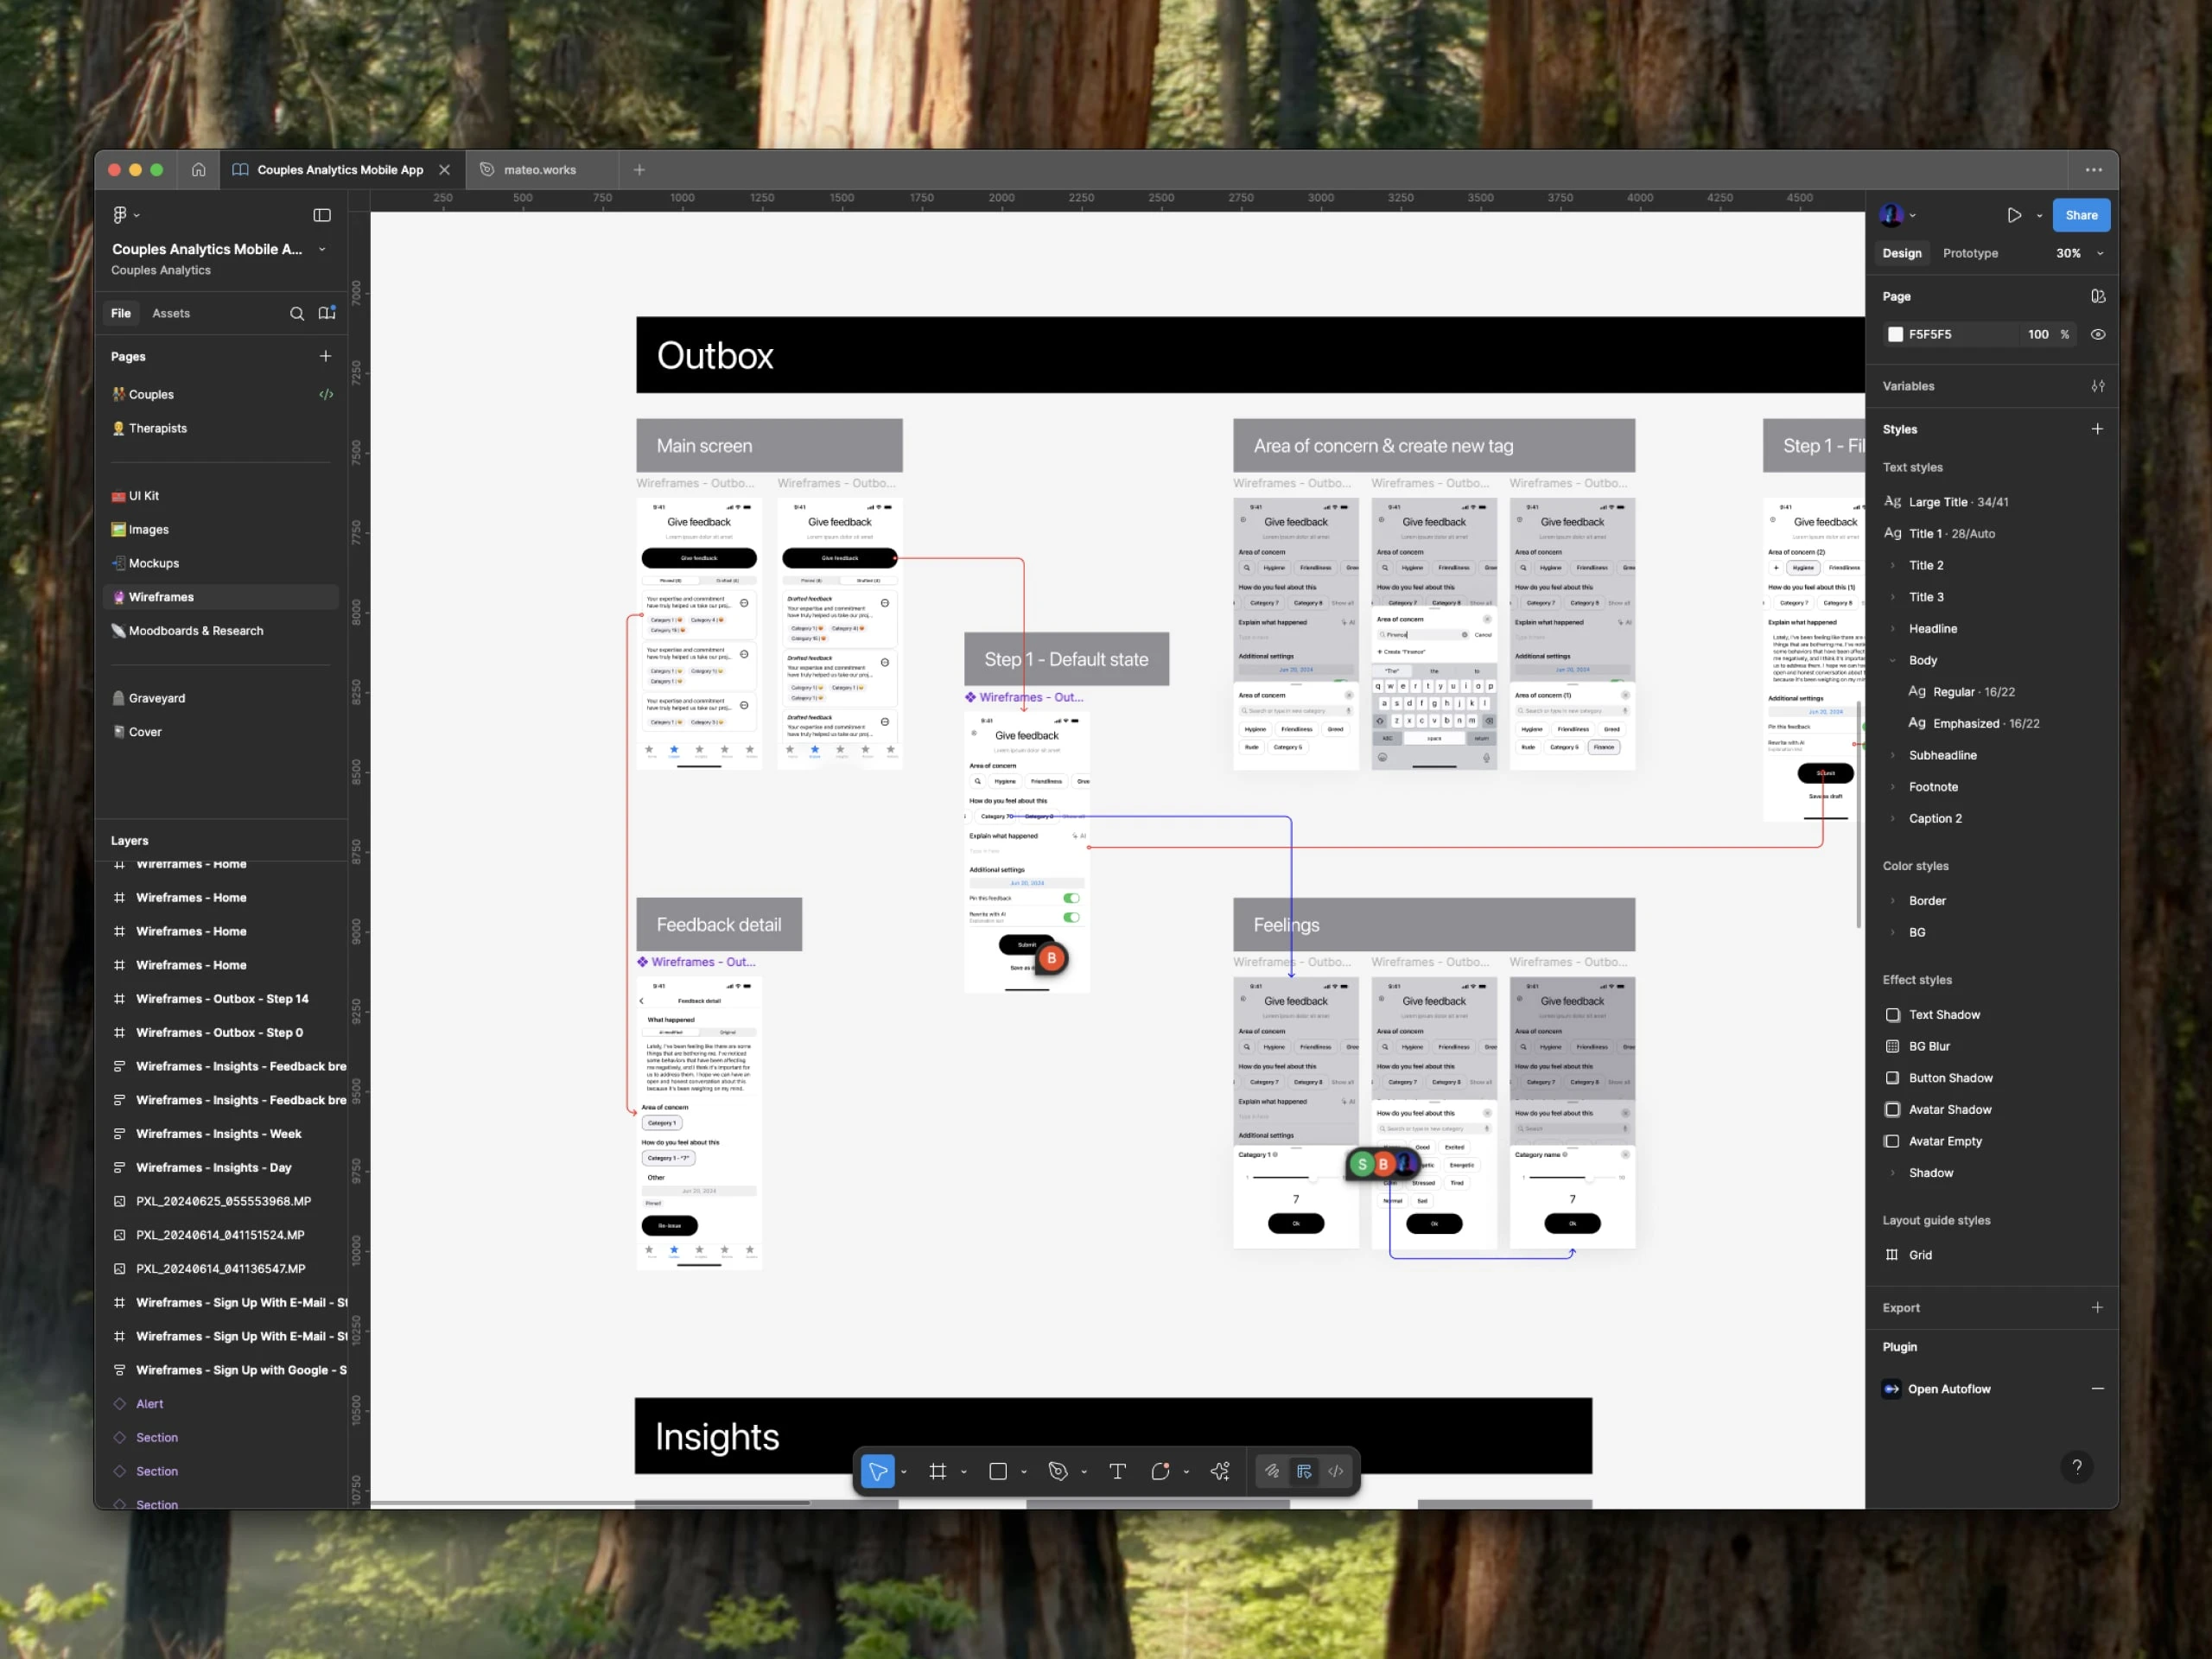
Task: Open the Moodboards & Research page
Action: [221, 631]
